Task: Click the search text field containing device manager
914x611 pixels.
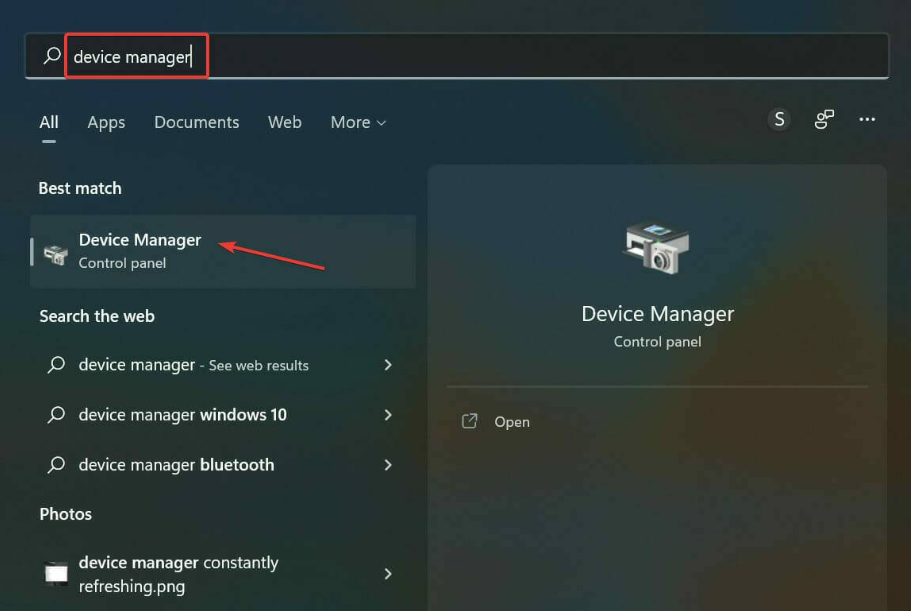Action: (457, 56)
